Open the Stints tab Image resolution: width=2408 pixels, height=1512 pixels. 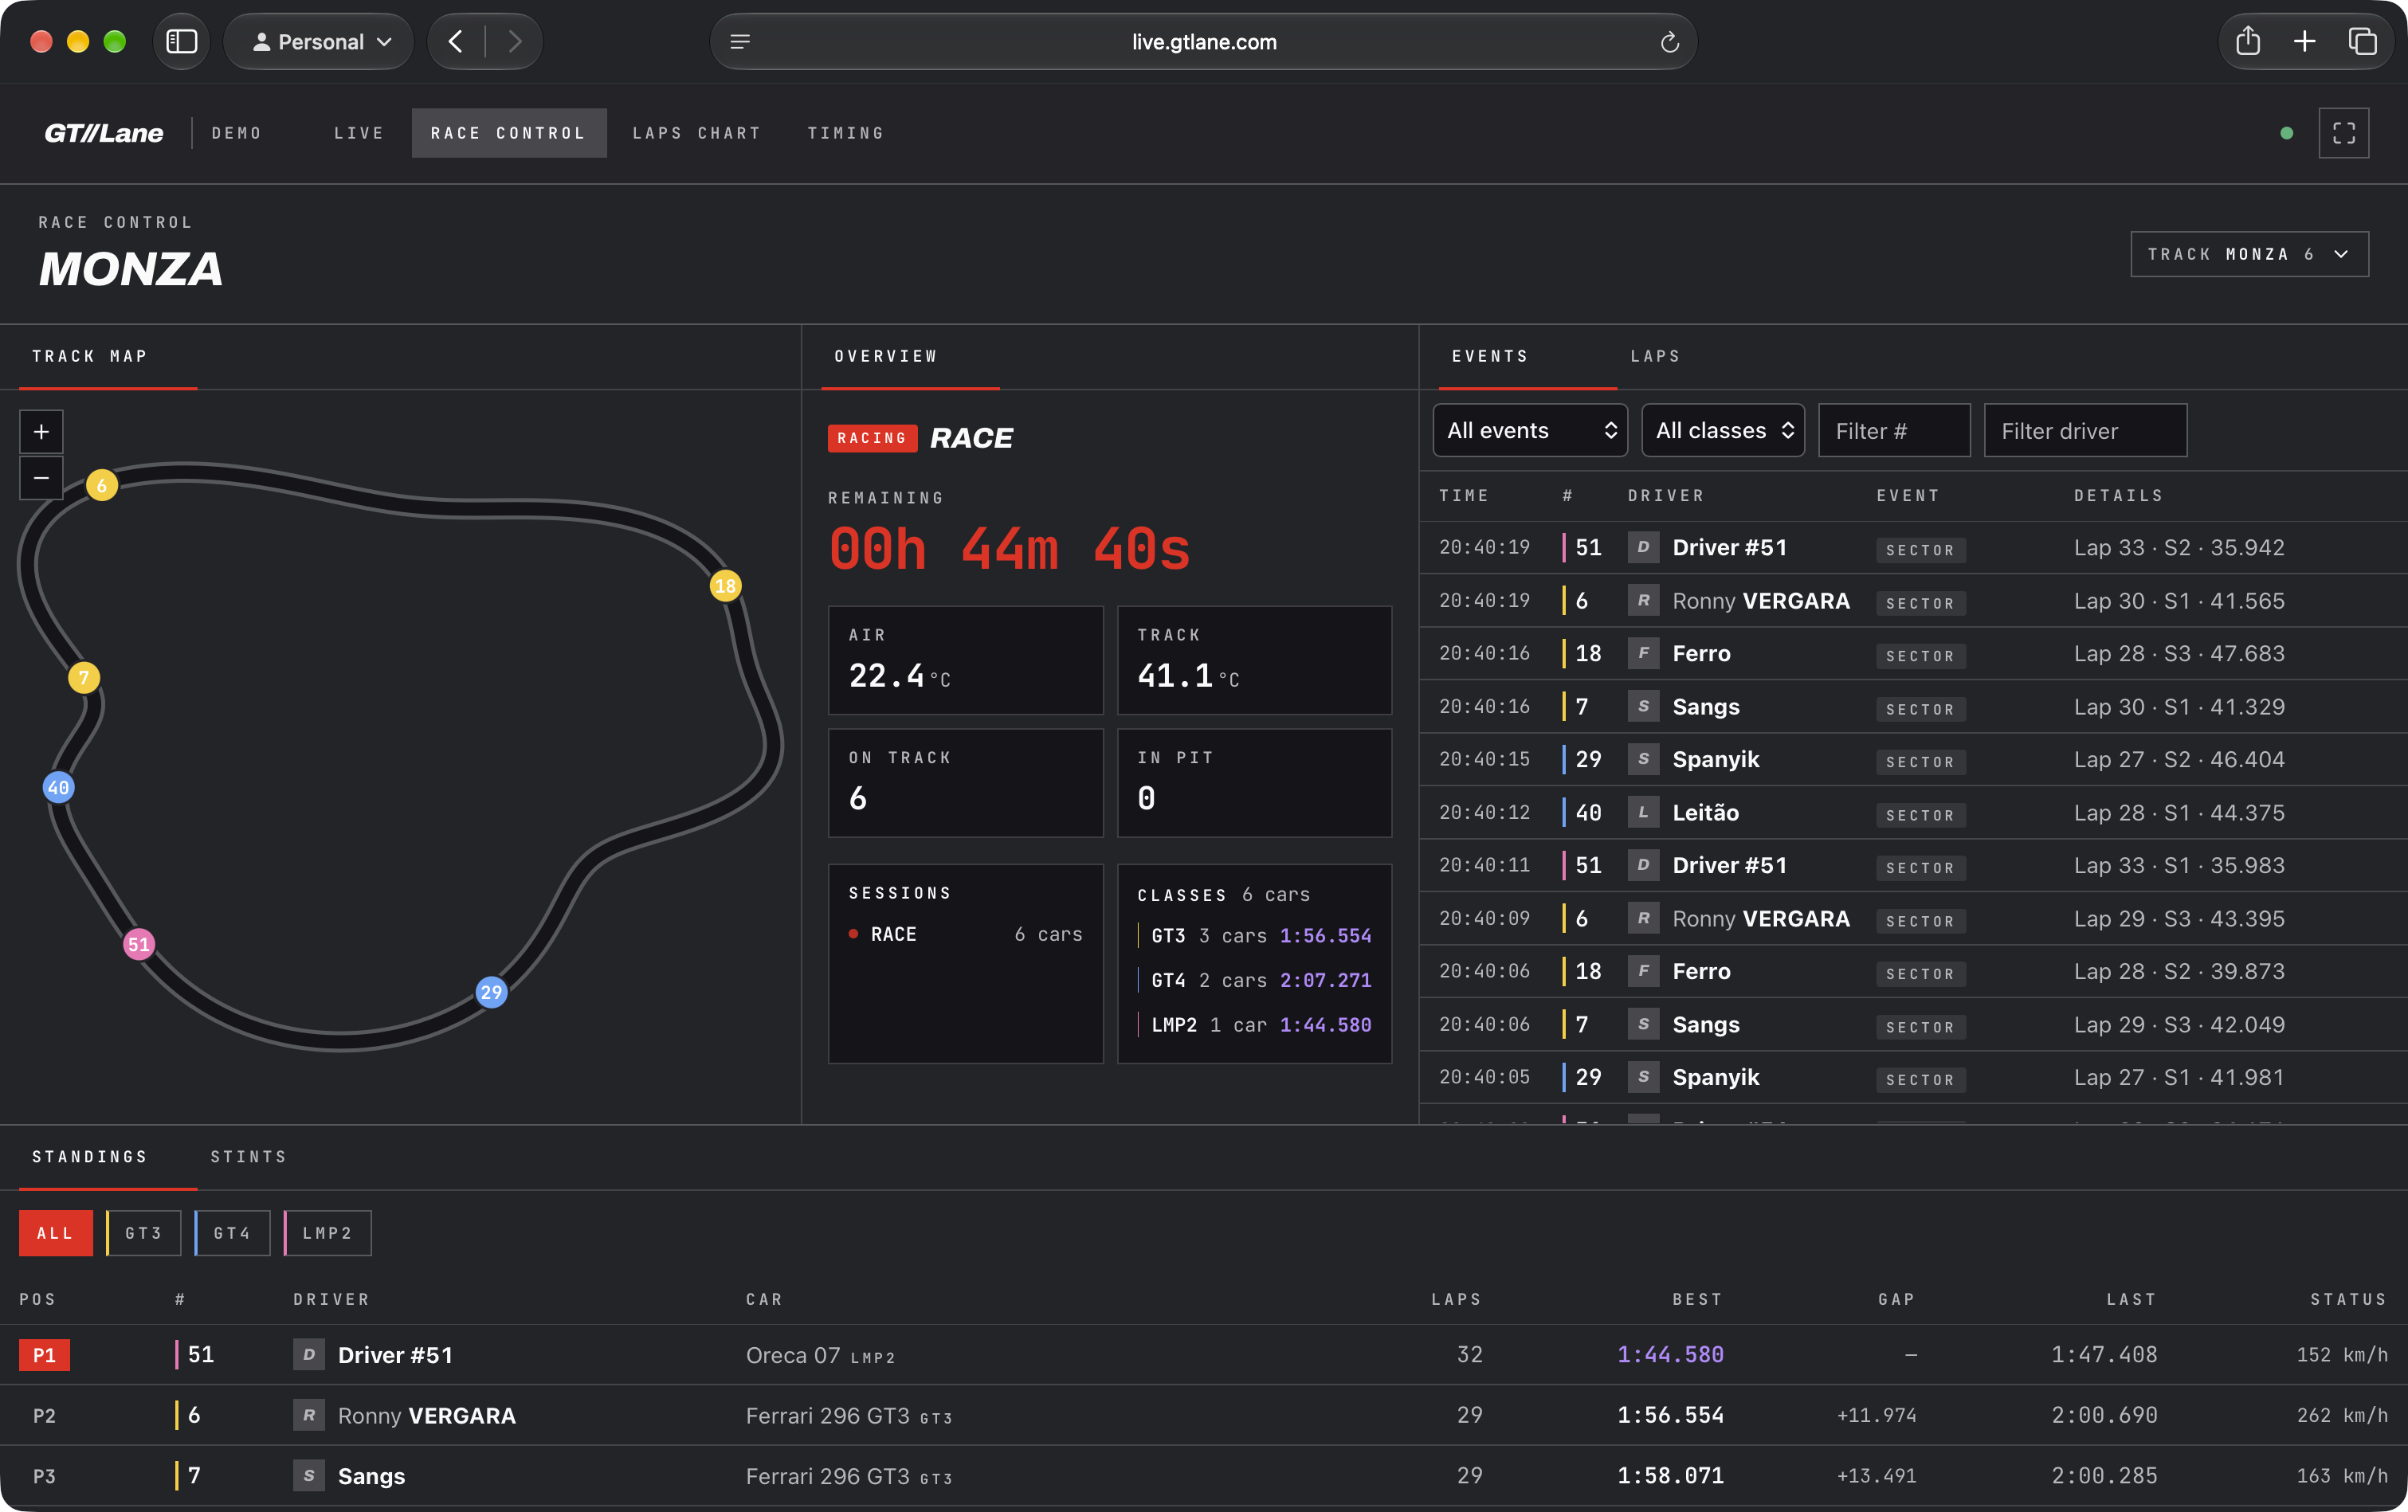[249, 1157]
